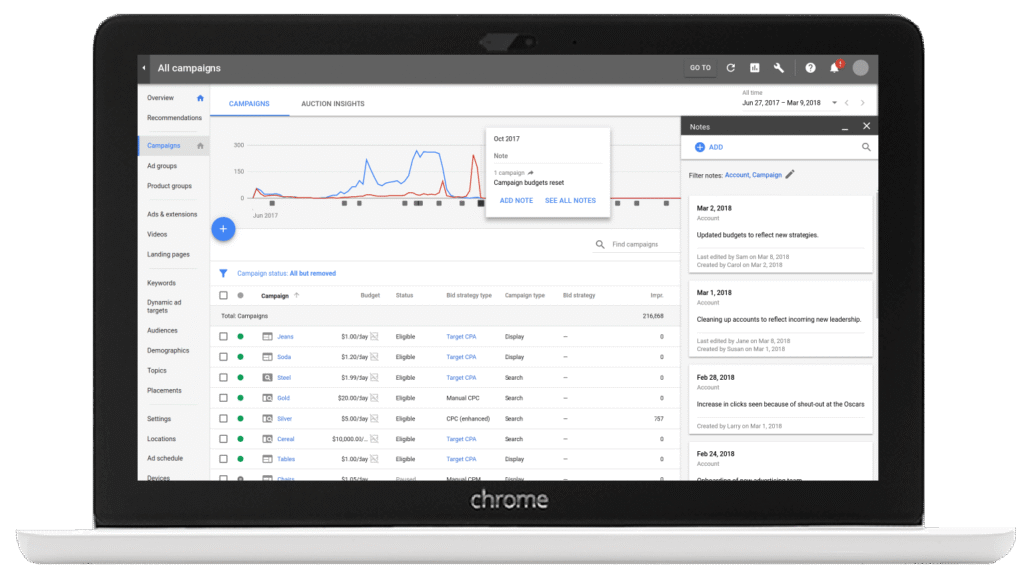Click the account avatar circle
Screen dimensions: 1024x574
[861, 67]
